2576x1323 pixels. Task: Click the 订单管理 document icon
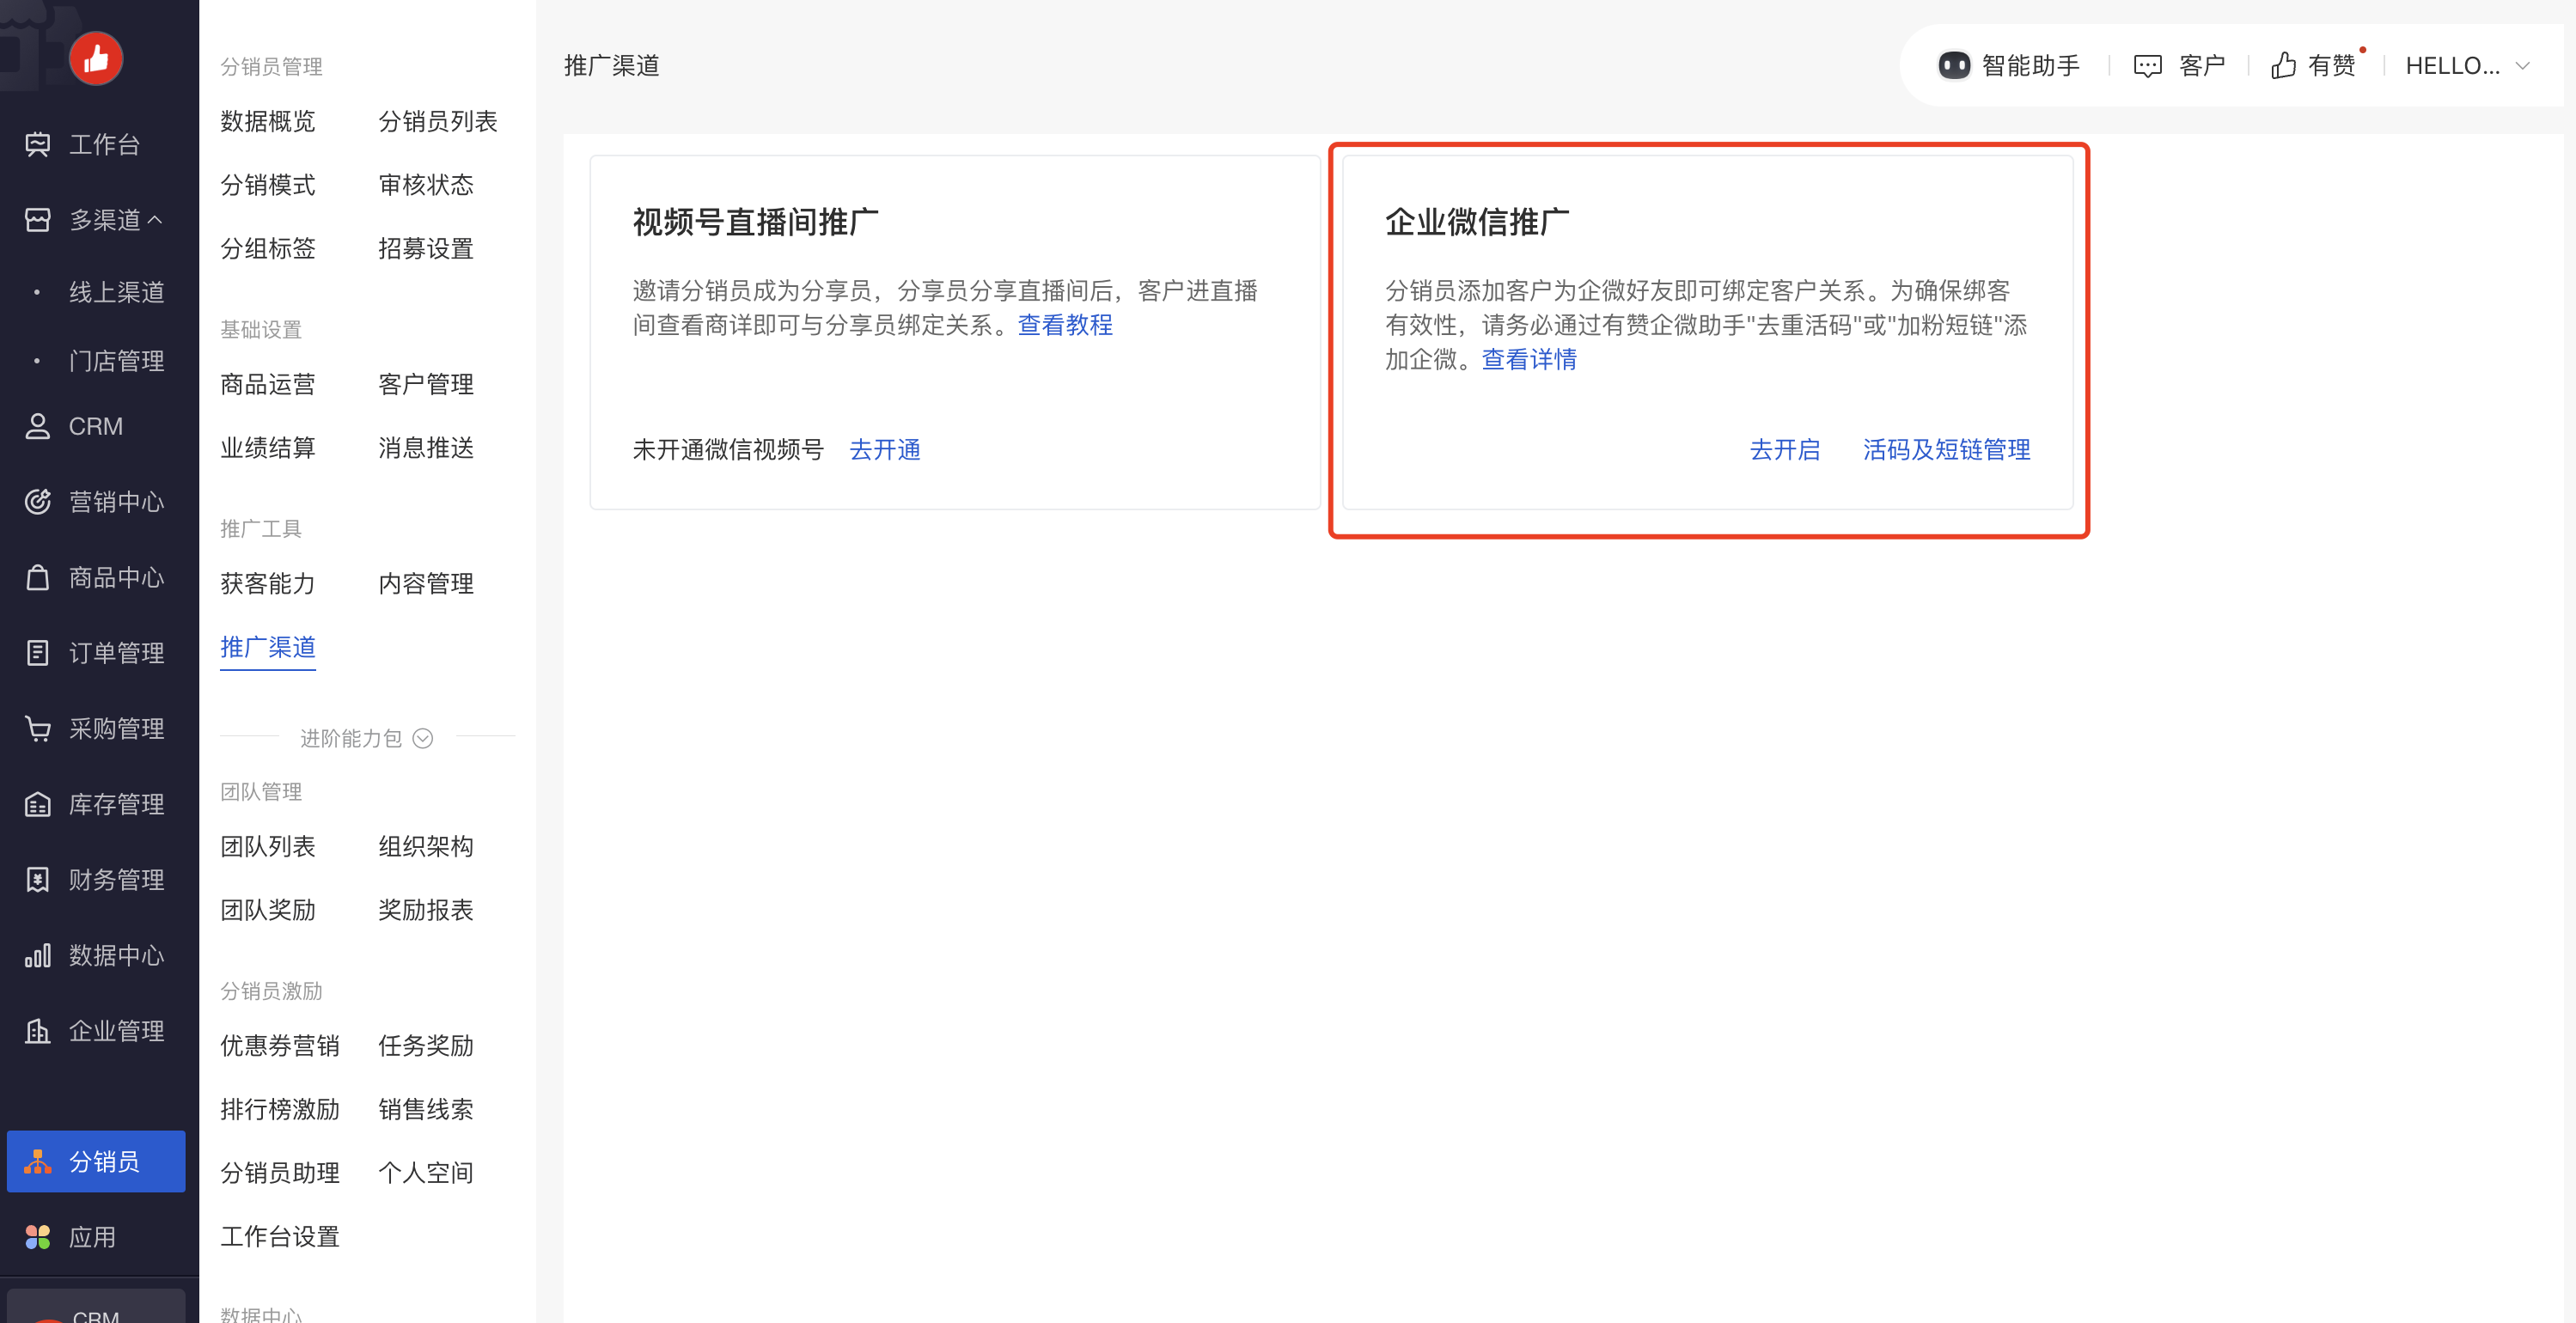(x=38, y=653)
